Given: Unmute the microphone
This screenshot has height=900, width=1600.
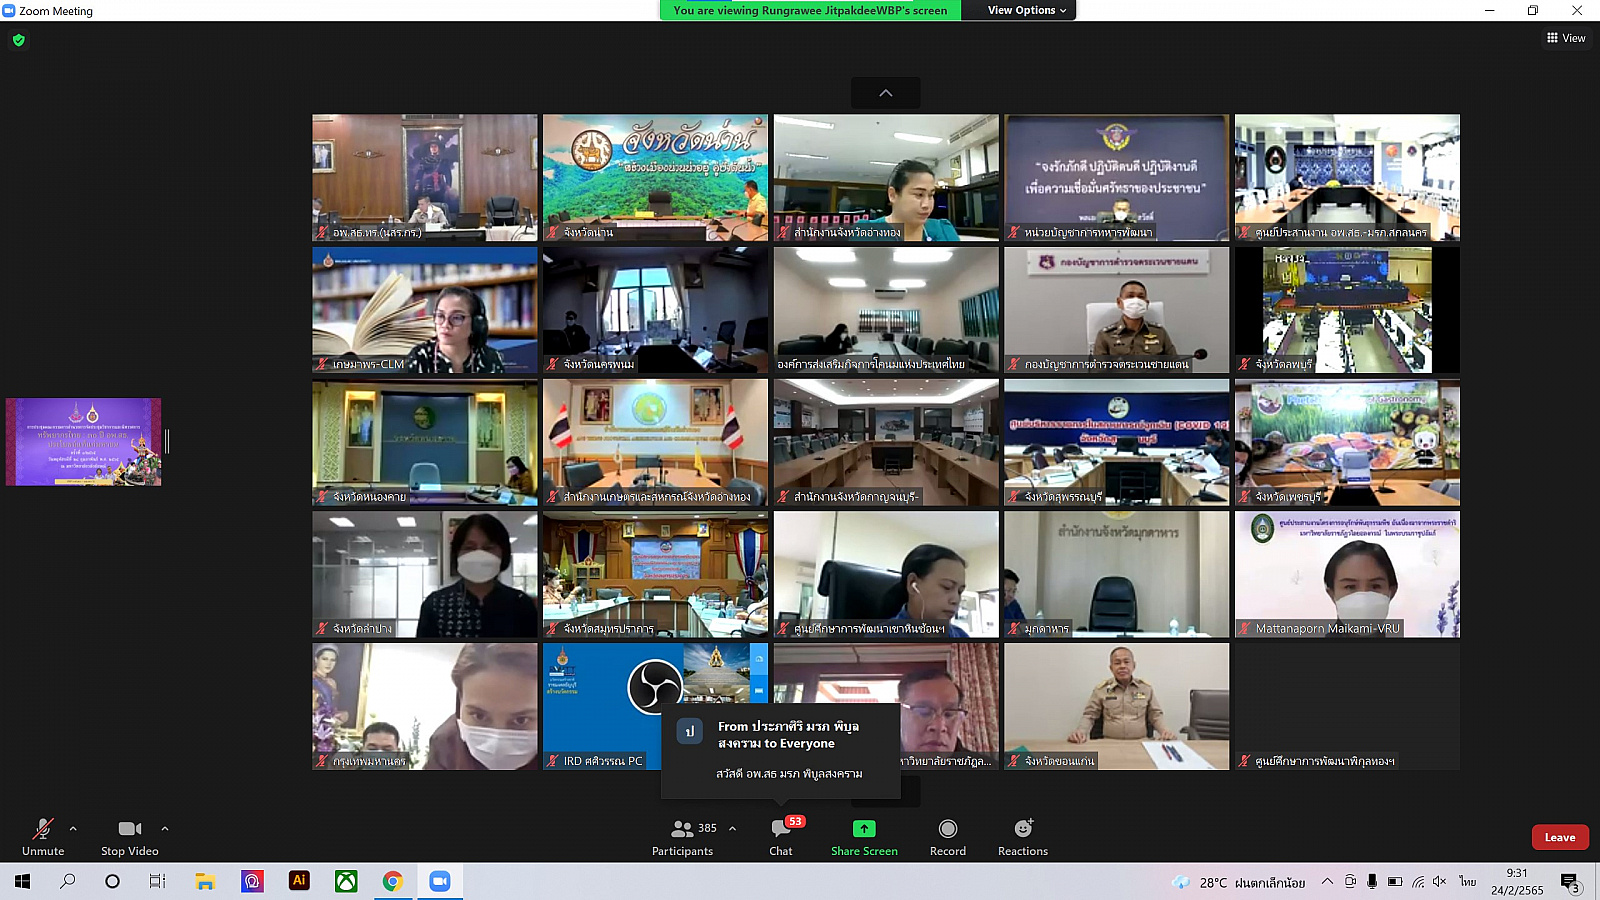Looking at the screenshot, I should (43, 829).
